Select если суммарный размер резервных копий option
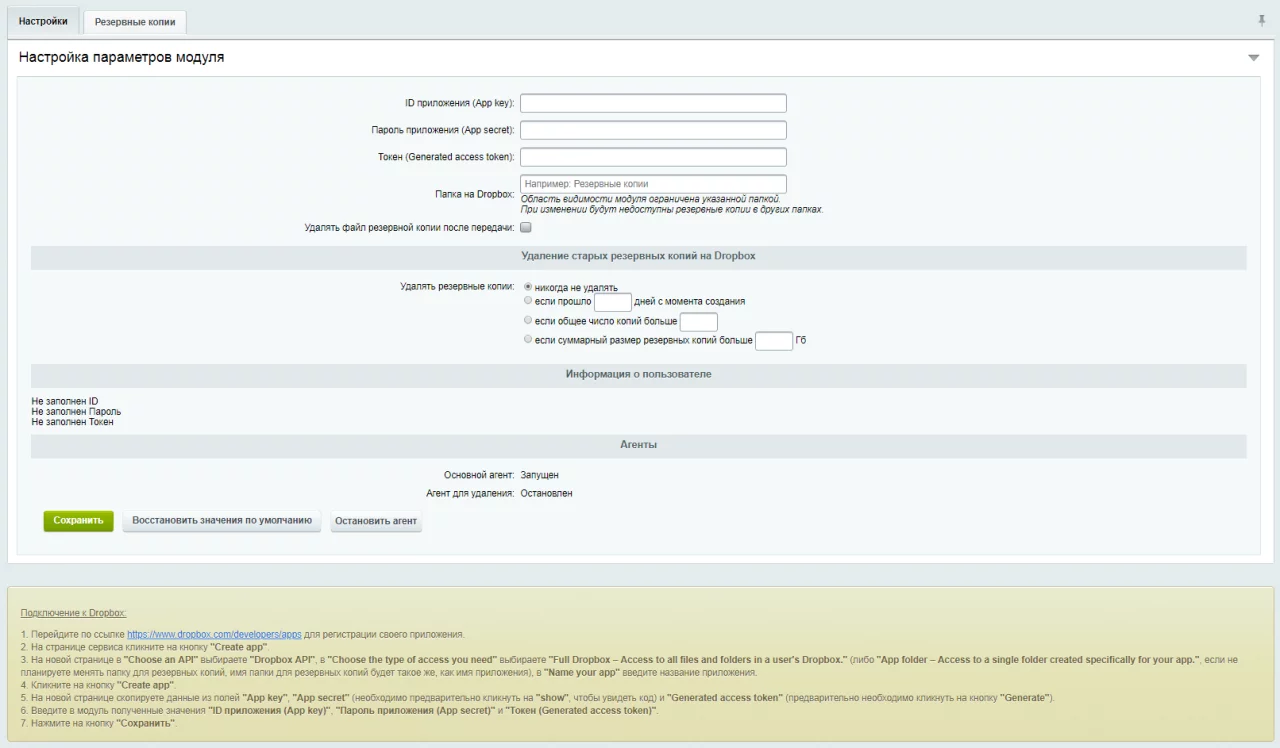Screen dimensions: 1280x748 (528, 340)
